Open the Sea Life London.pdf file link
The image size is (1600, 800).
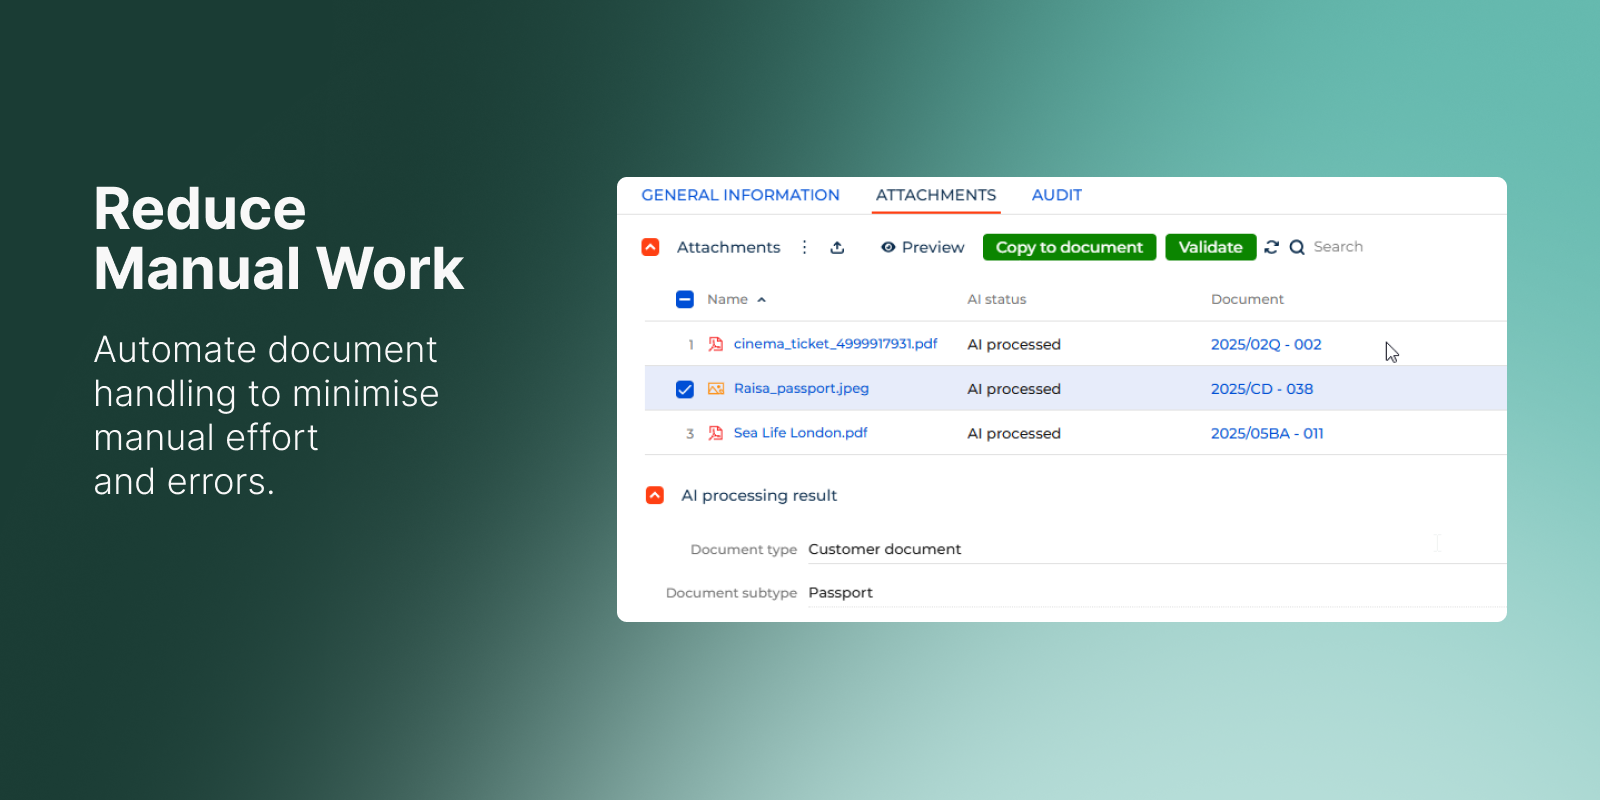pos(800,433)
